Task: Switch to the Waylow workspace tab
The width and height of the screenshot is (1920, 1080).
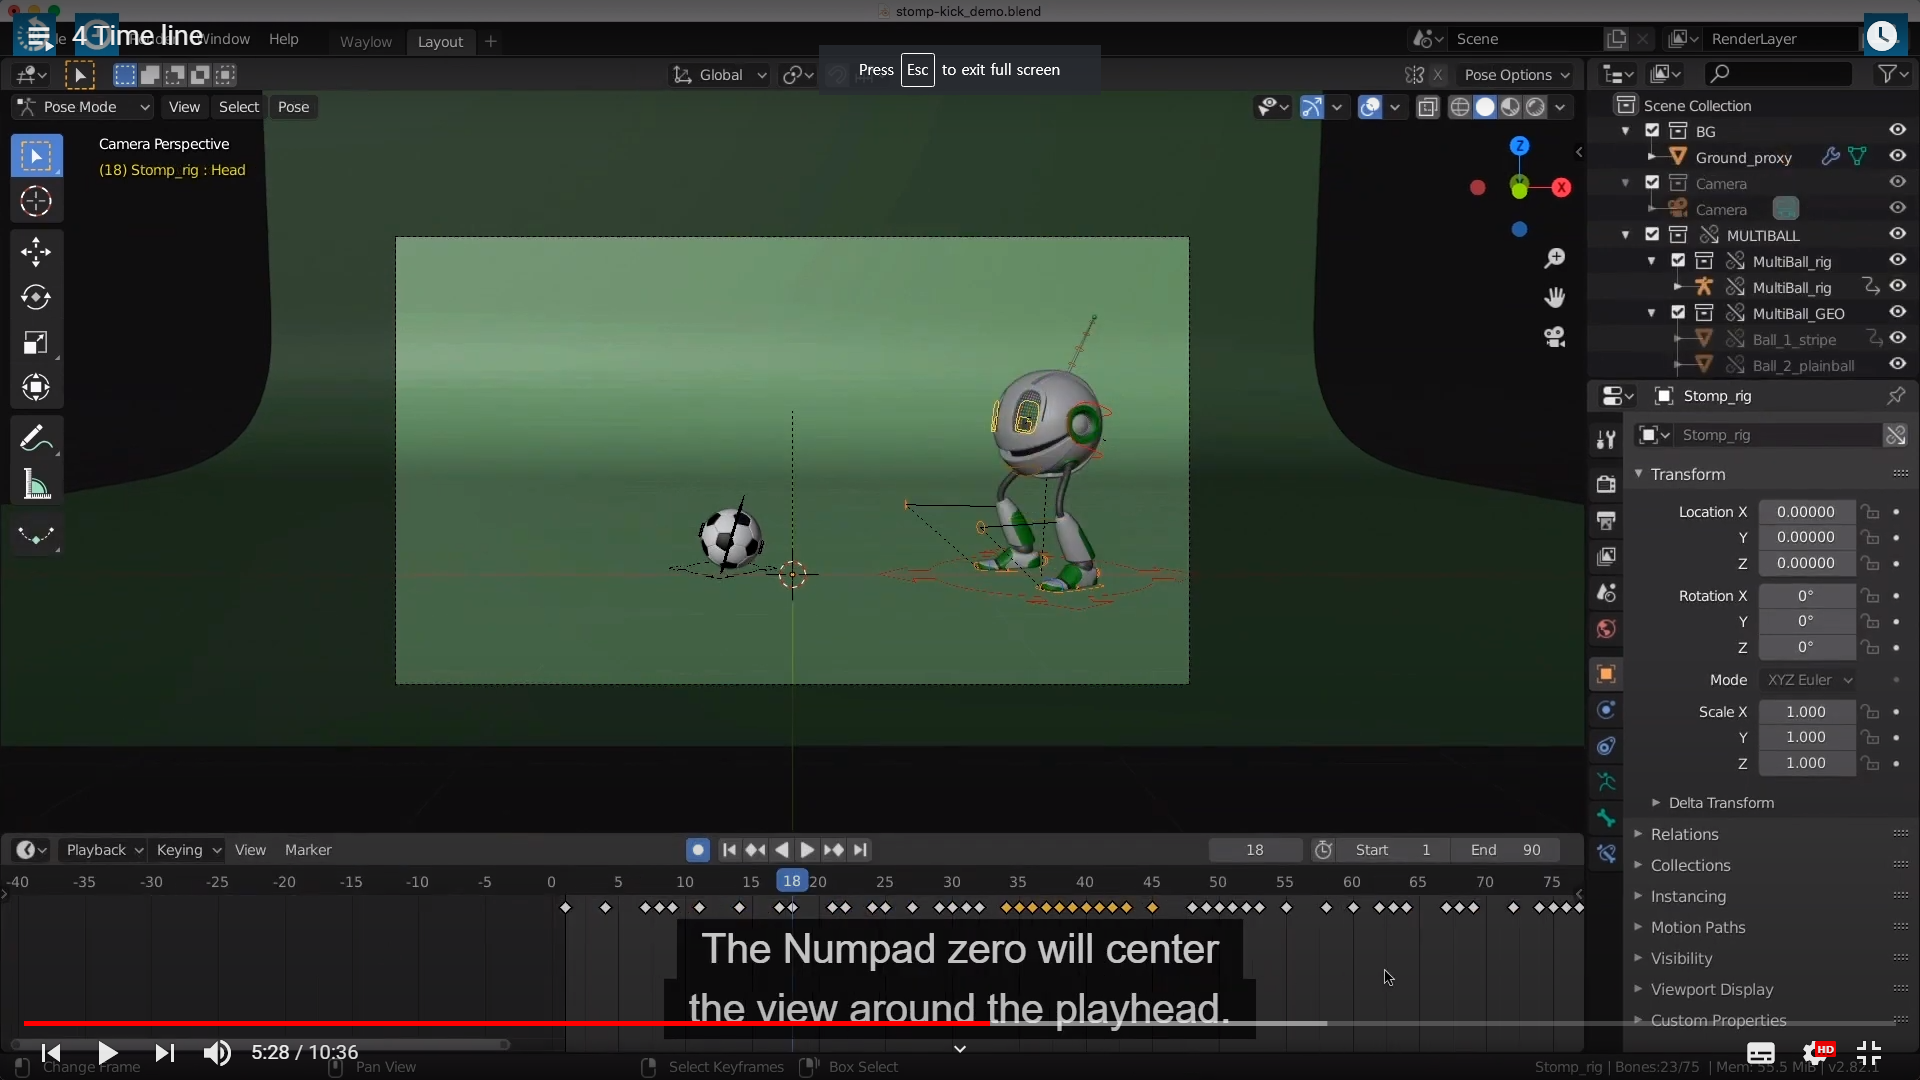Action: [x=365, y=41]
